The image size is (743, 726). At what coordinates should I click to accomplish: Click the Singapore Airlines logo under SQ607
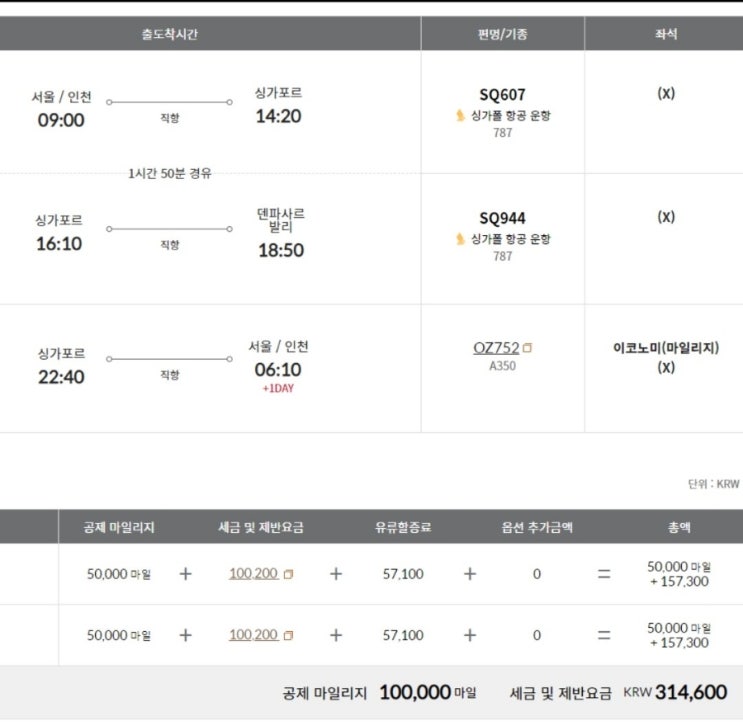460,115
